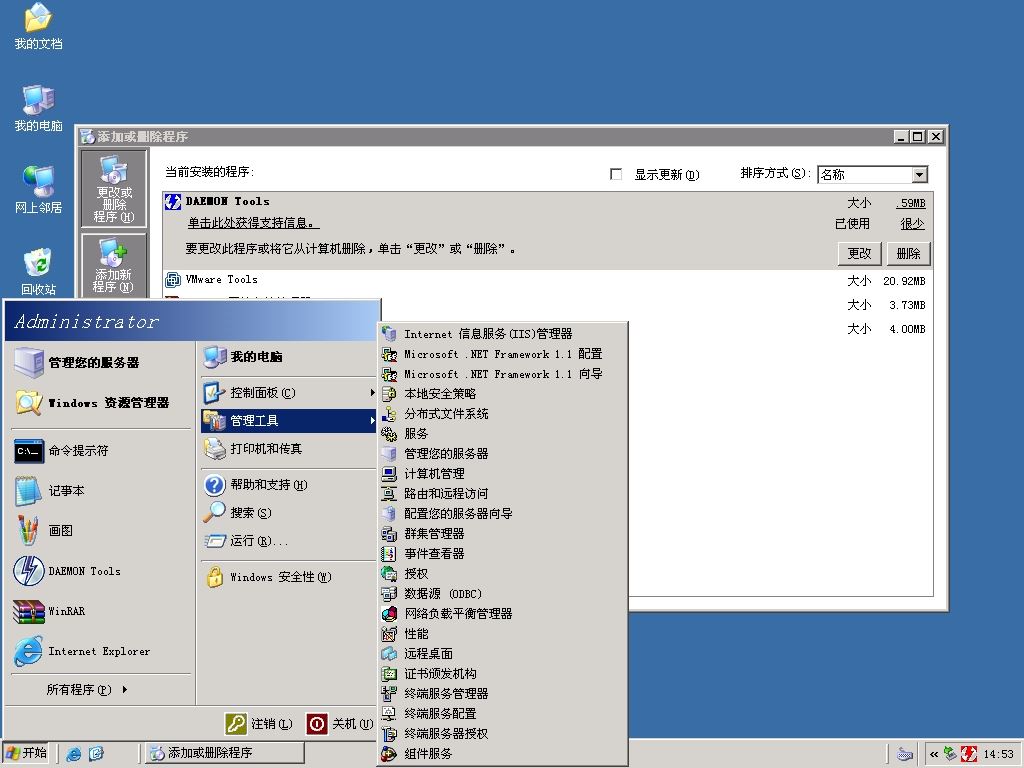Open 帮助和支持 from Start menu
This screenshot has height=768, width=1024.
click(288, 485)
